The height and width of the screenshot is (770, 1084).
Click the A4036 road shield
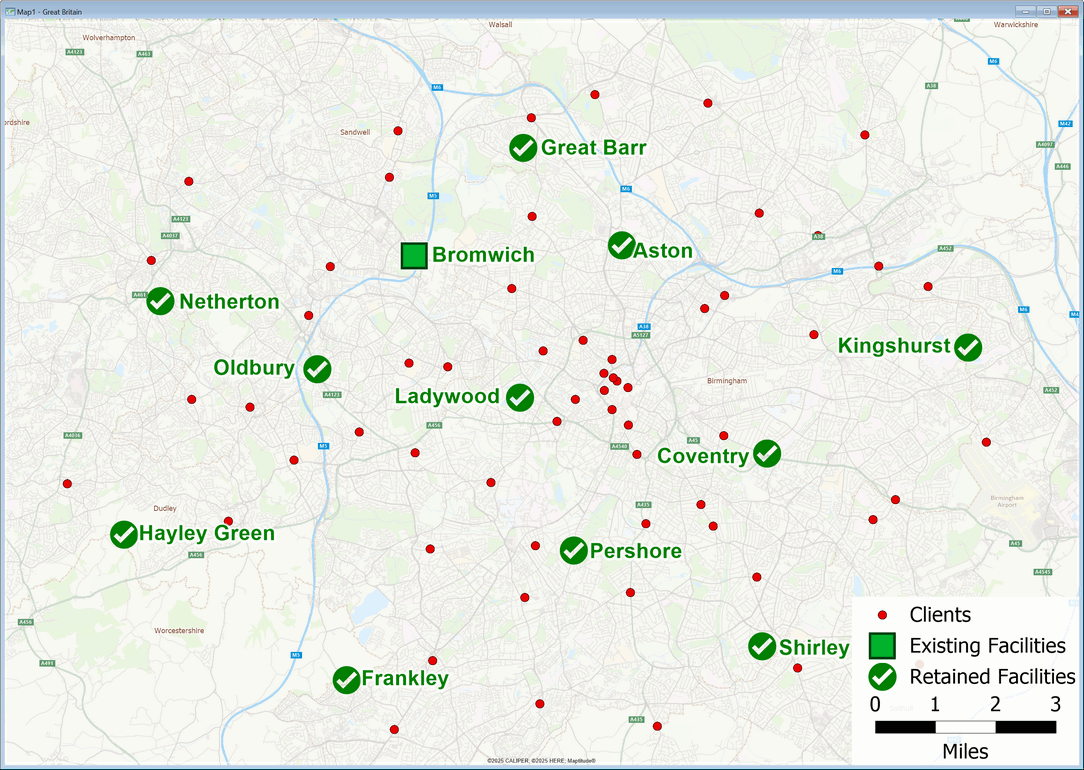(73, 435)
